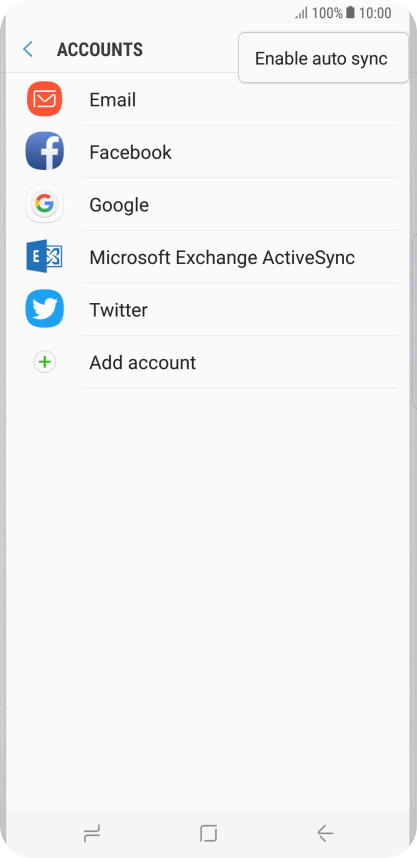417x858 pixels.
Task: Tap the back arrow beside ACCOUNTS
Action: click(28, 49)
